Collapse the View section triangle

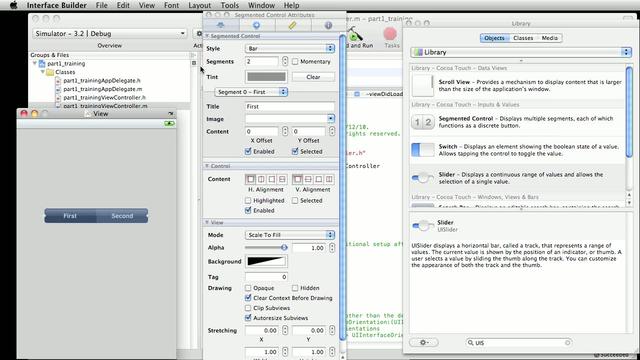coord(207,222)
